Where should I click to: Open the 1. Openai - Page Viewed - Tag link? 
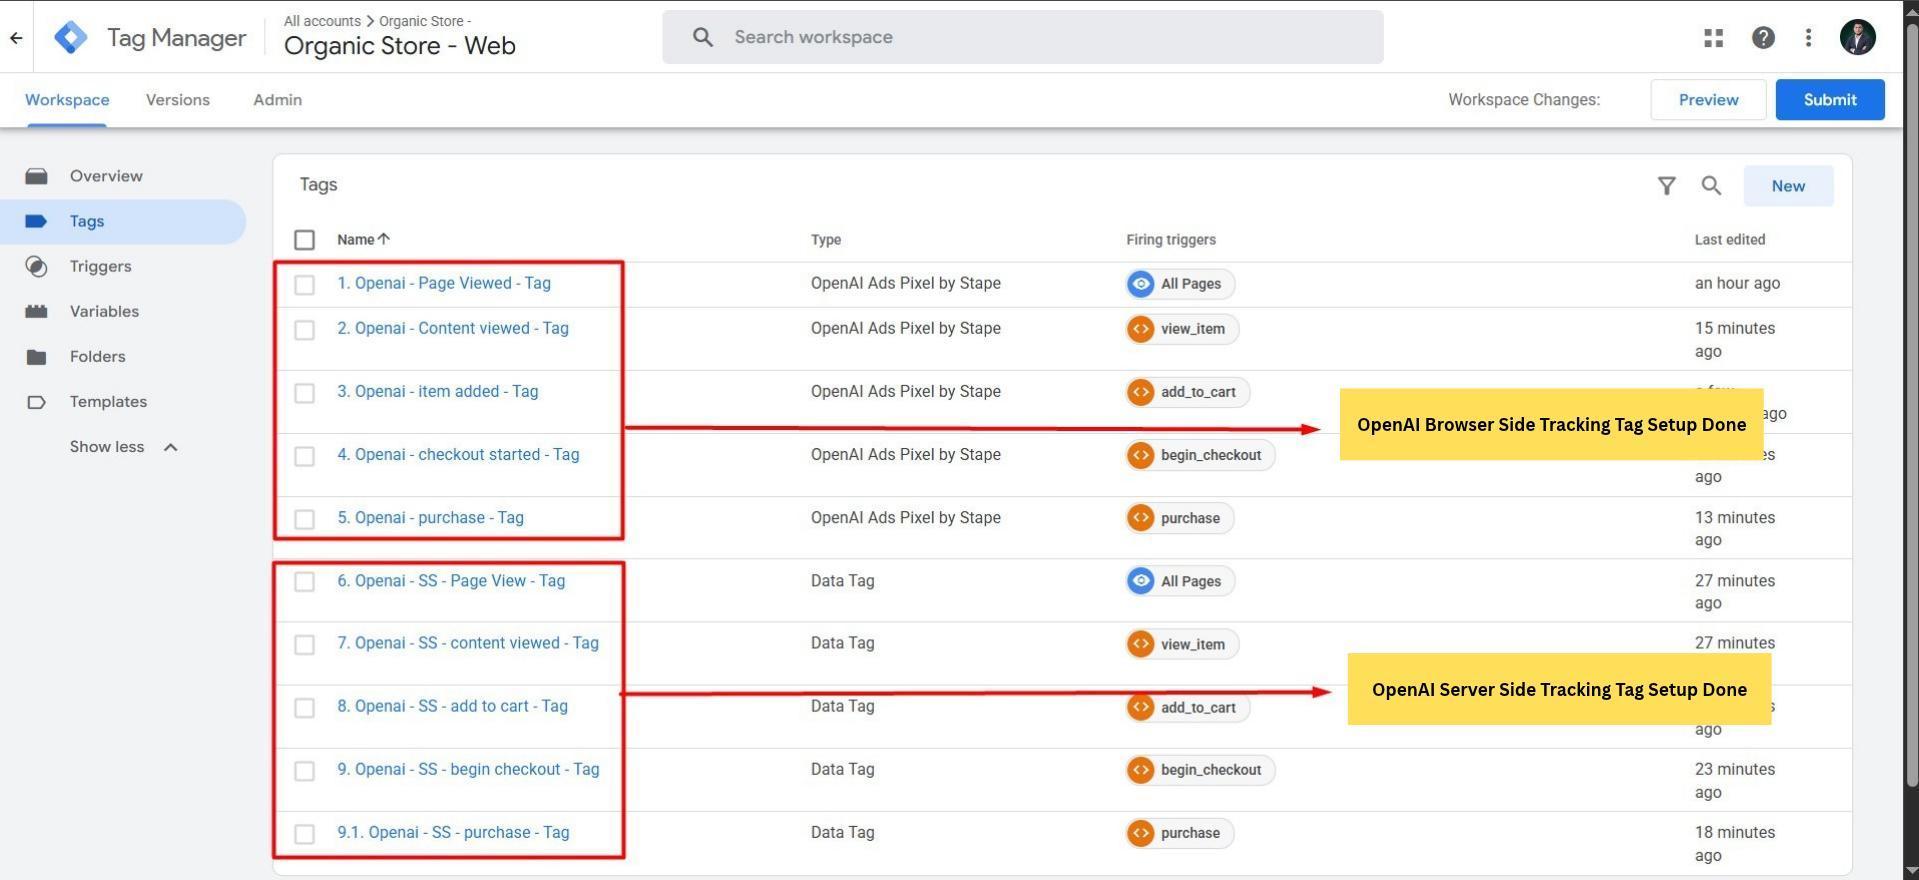point(444,283)
